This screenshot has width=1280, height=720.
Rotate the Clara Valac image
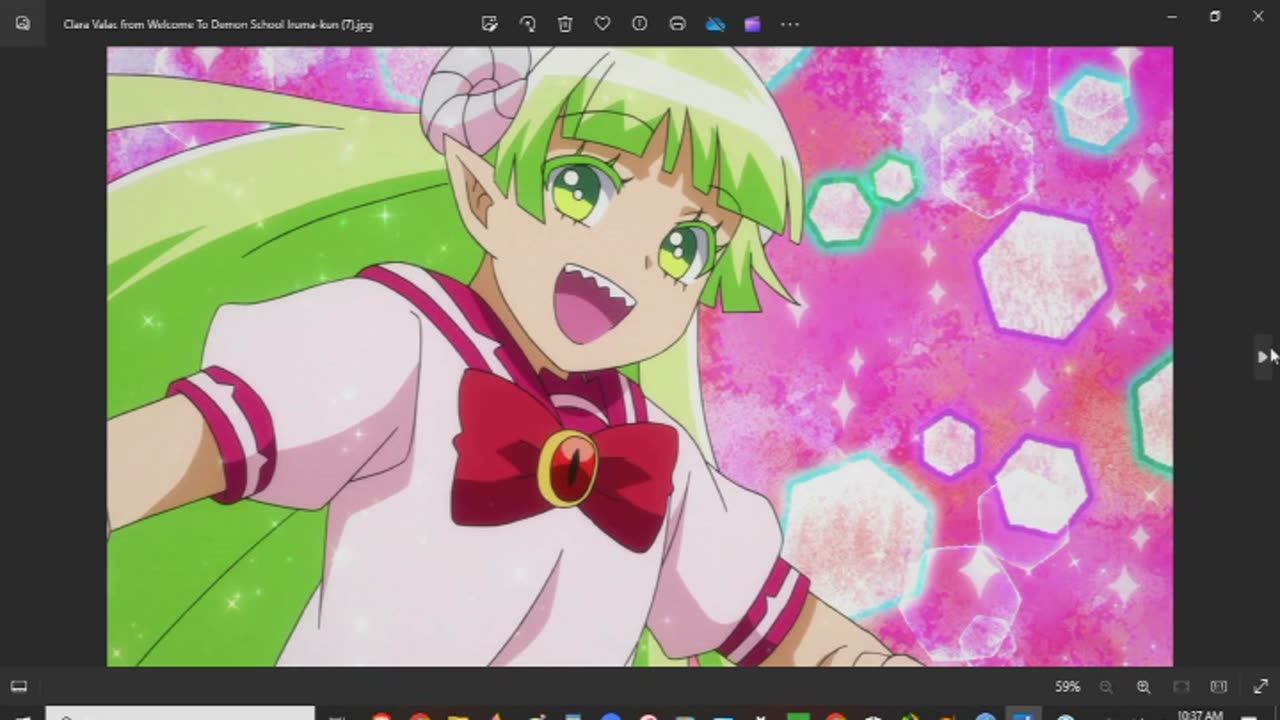click(x=527, y=24)
